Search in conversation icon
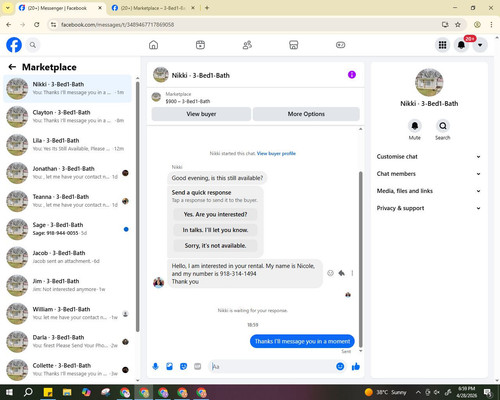Image resolution: width=500 pixels, height=400 pixels. [x=443, y=126]
